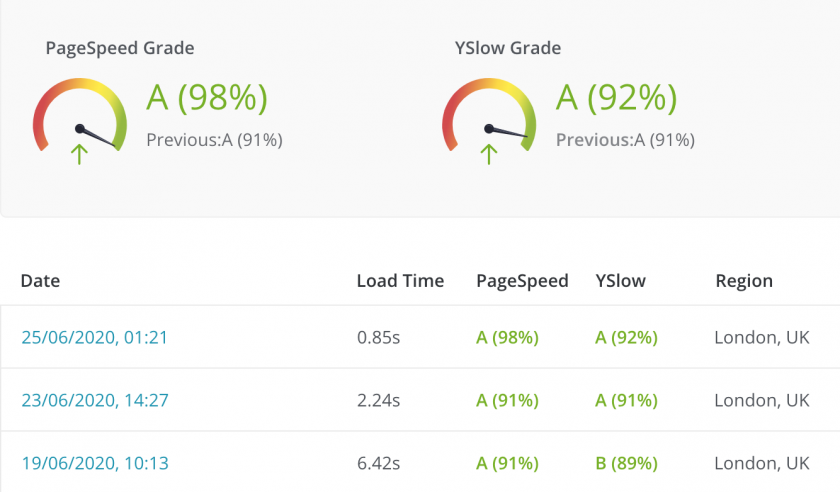Viewport: 840px width, 492px height.
Task: Click the YSlow Grade heading
Action: tap(508, 48)
